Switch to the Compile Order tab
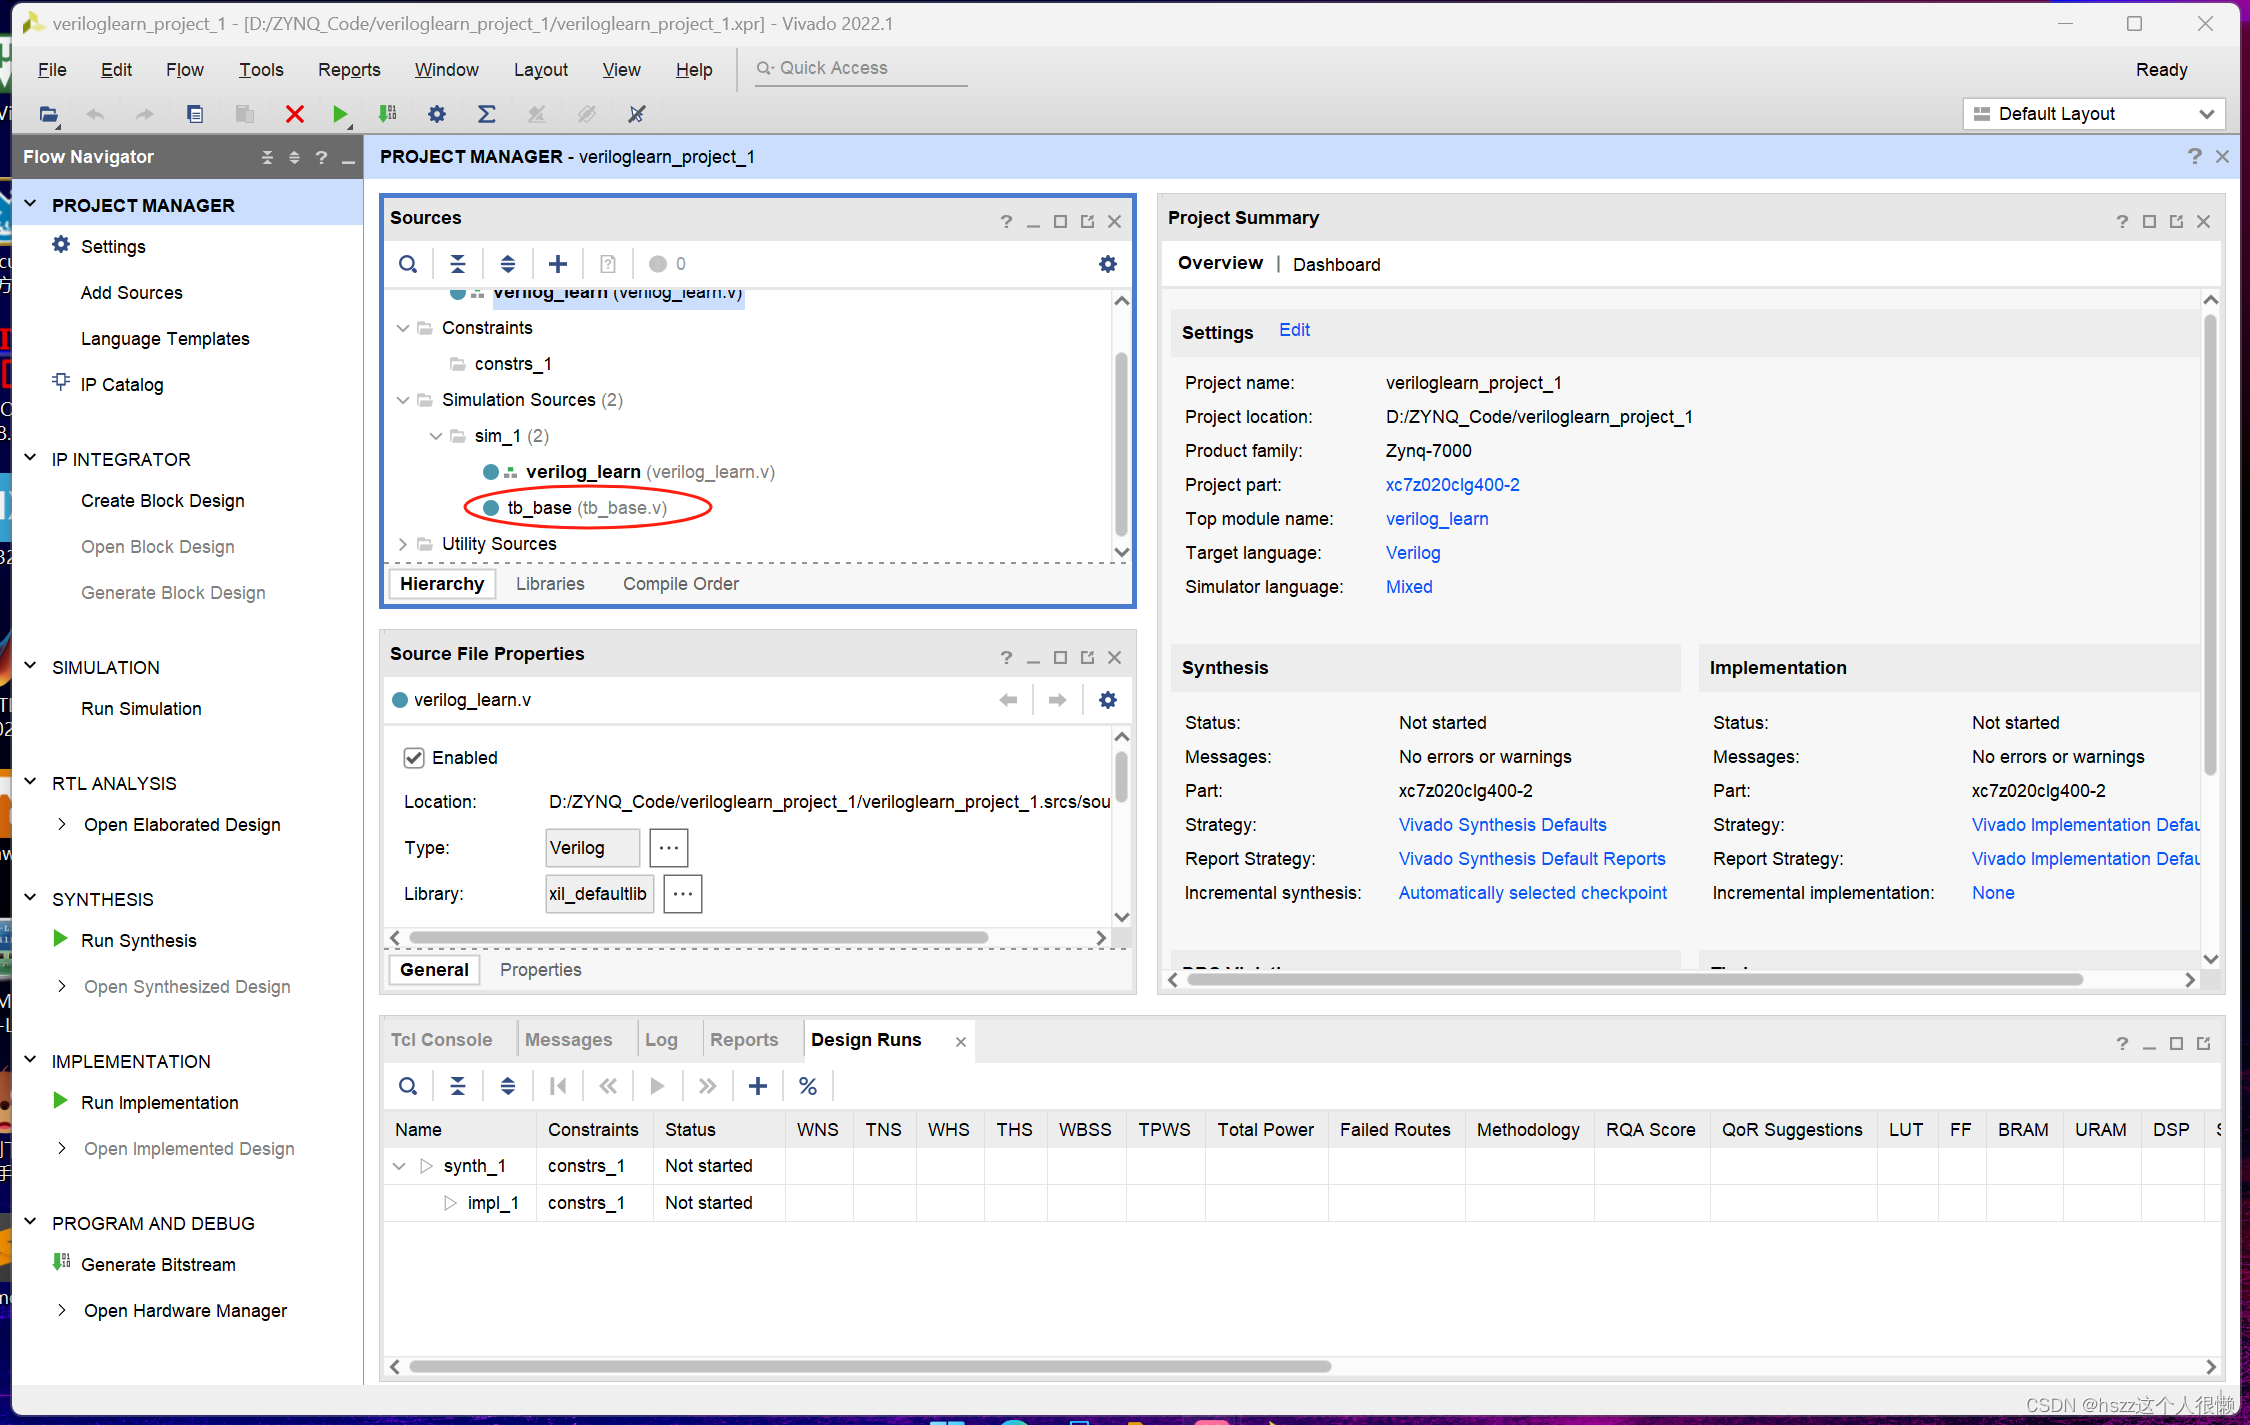The image size is (2250, 1425). click(x=680, y=584)
